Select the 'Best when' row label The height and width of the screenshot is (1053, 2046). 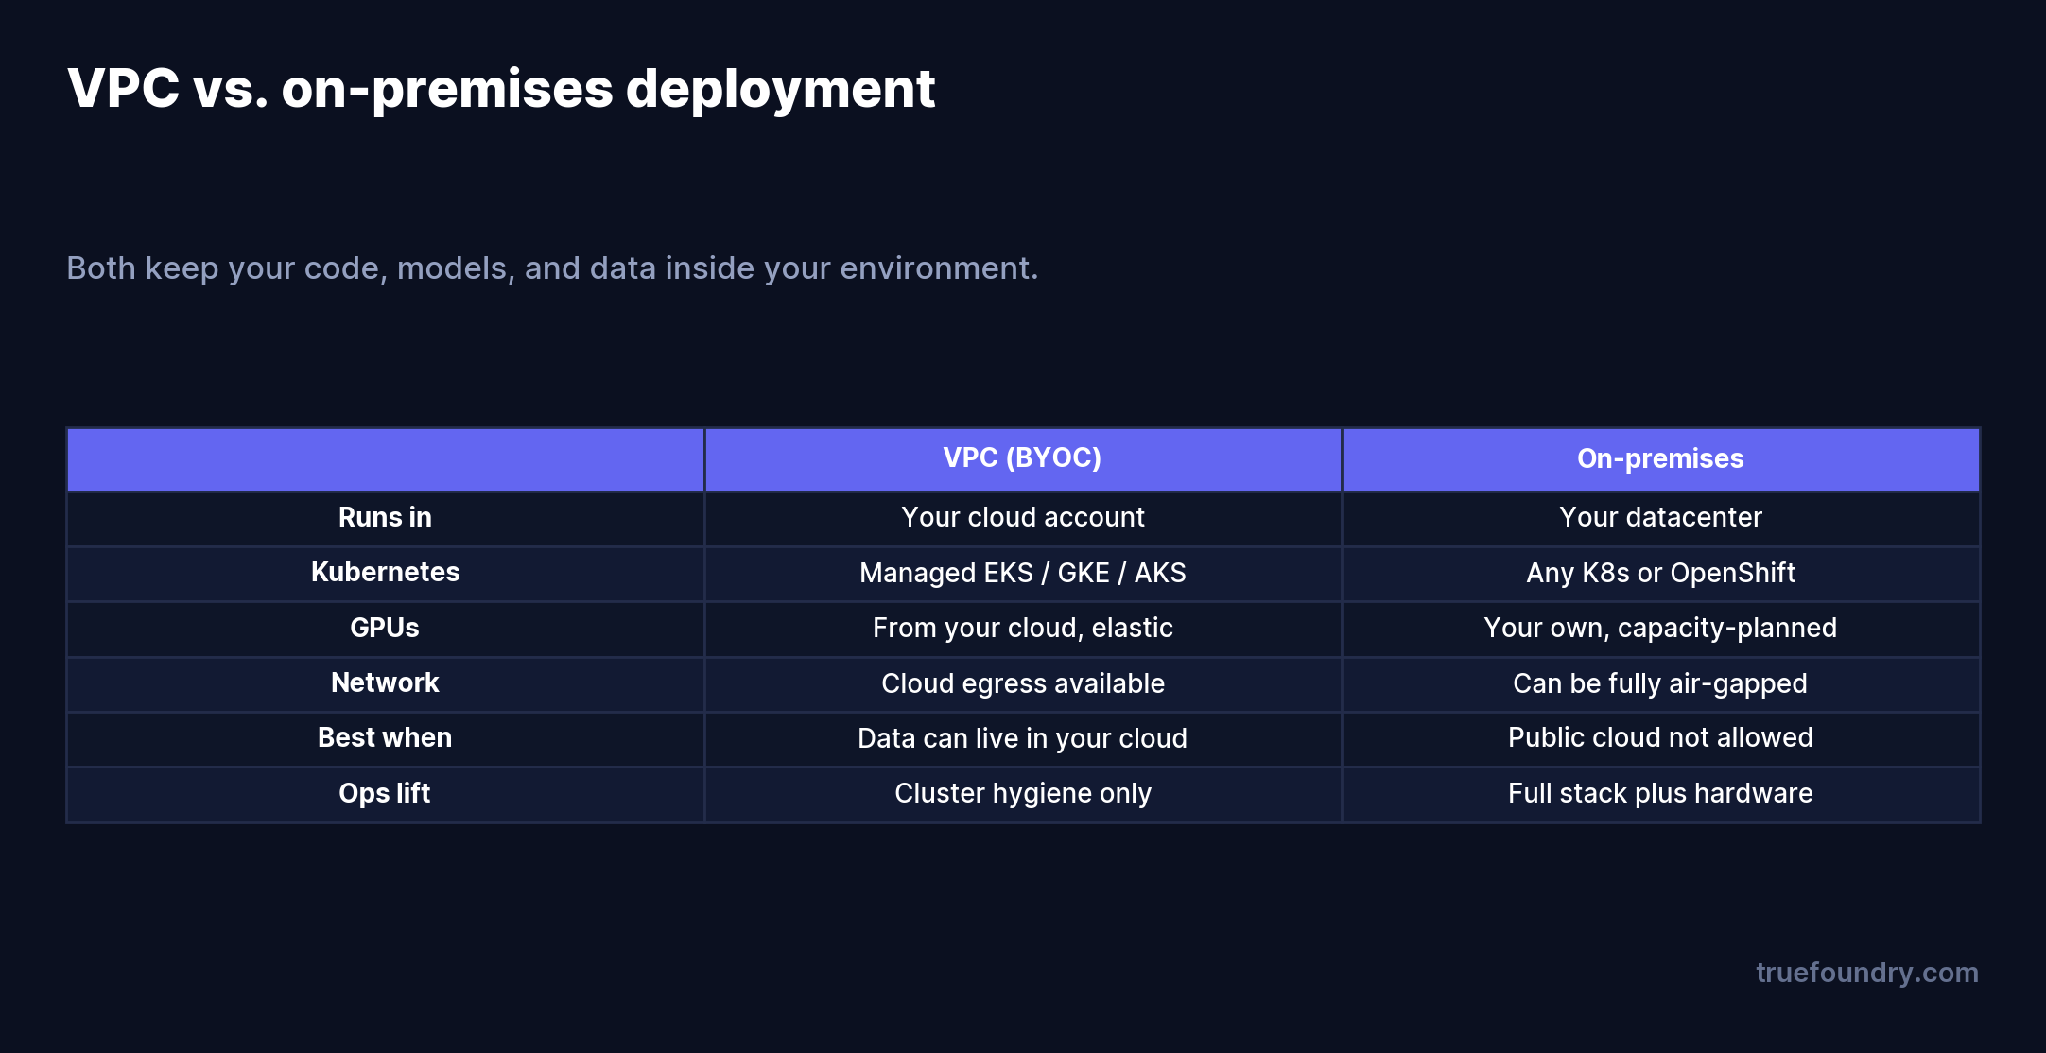385,739
